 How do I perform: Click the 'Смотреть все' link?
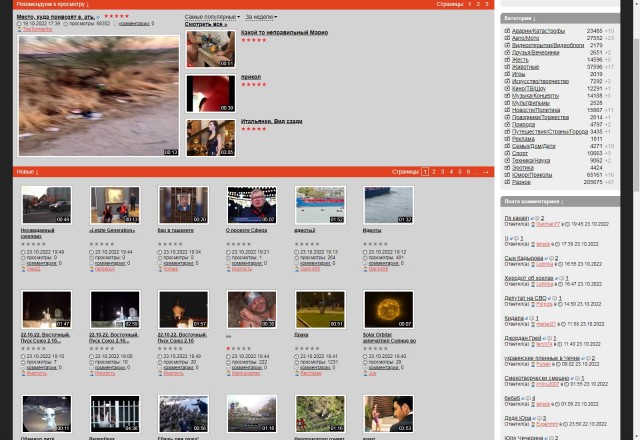click(204, 24)
